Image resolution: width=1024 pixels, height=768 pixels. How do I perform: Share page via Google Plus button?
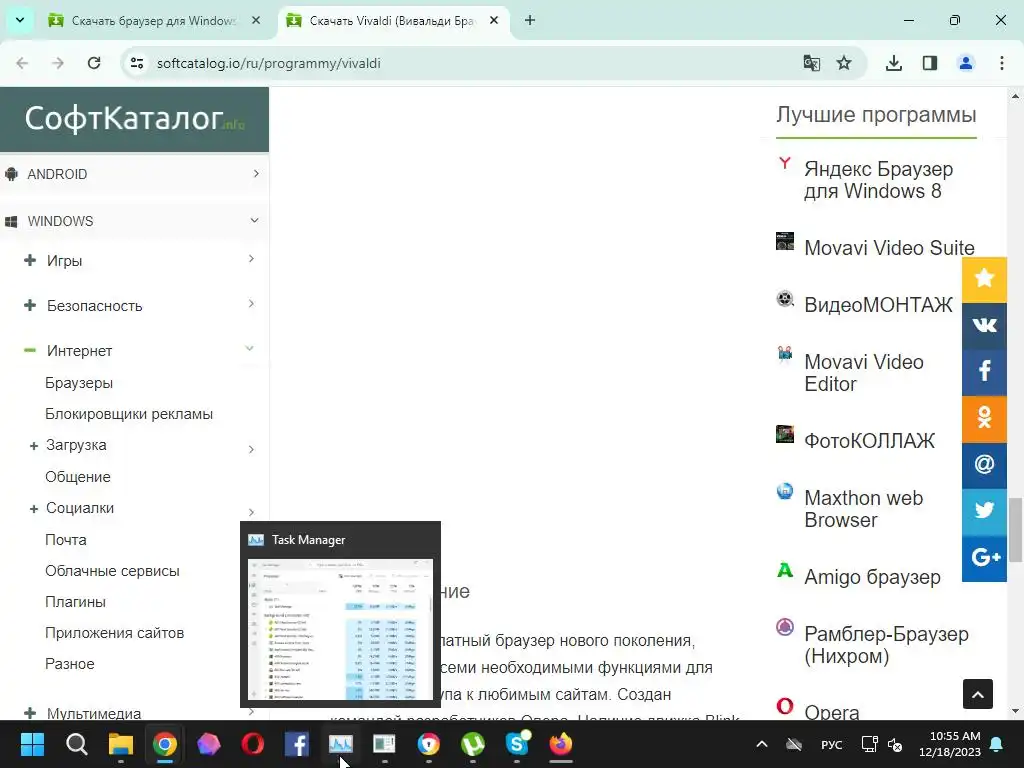(x=984, y=557)
